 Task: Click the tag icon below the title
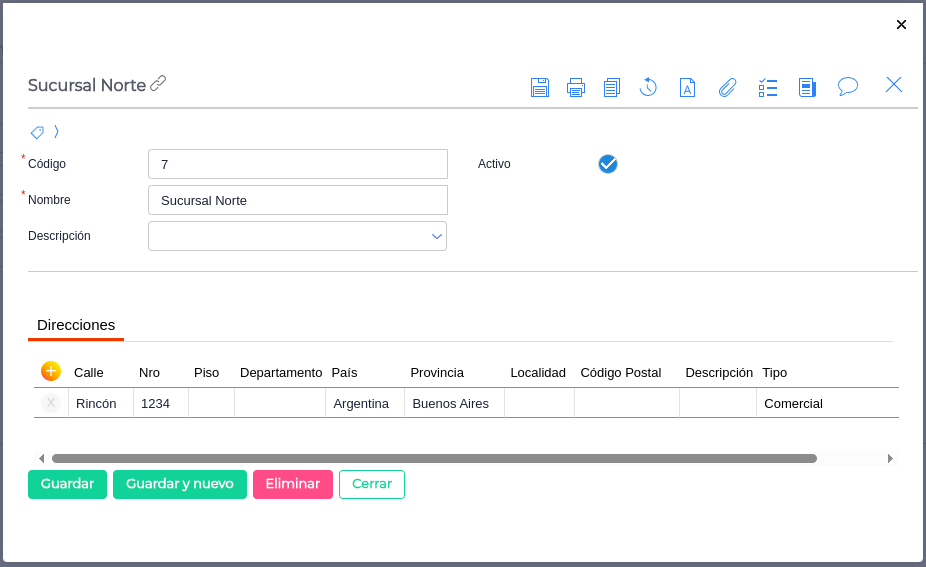(x=37, y=132)
